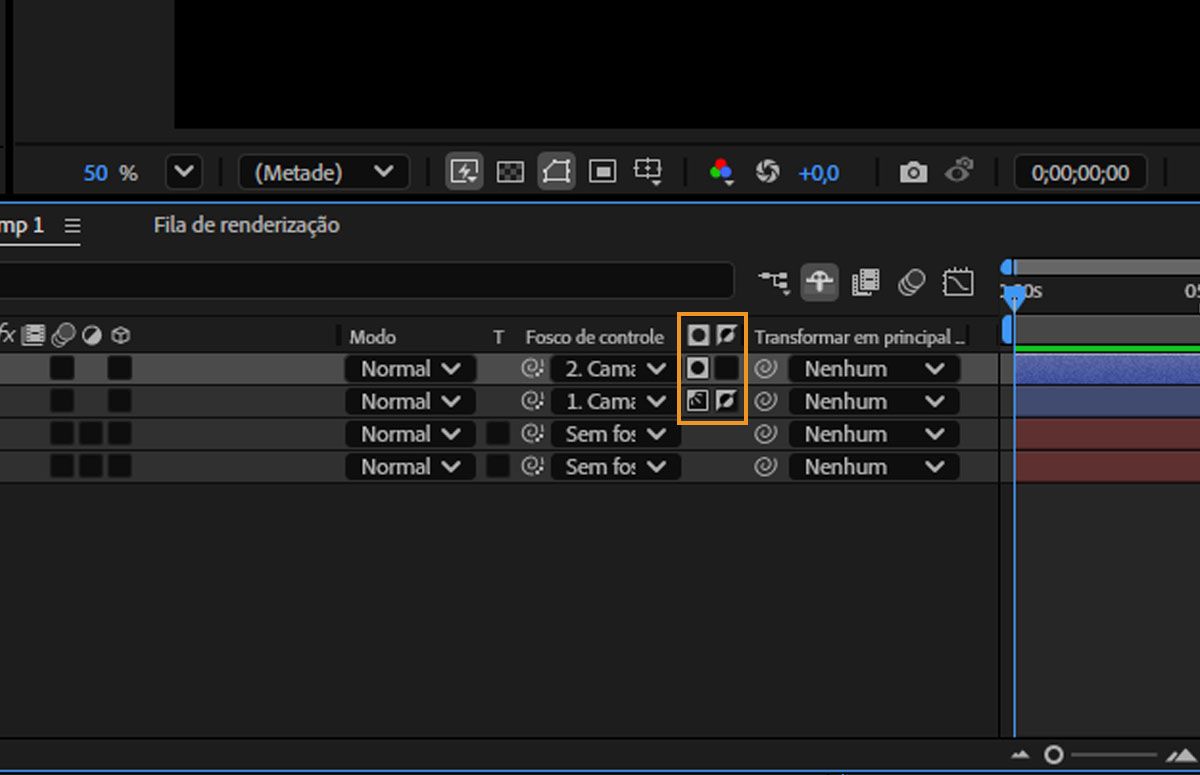Open the magnification dropdown arrow beside 50 %
Image resolution: width=1200 pixels, height=775 pixels.
183,172
